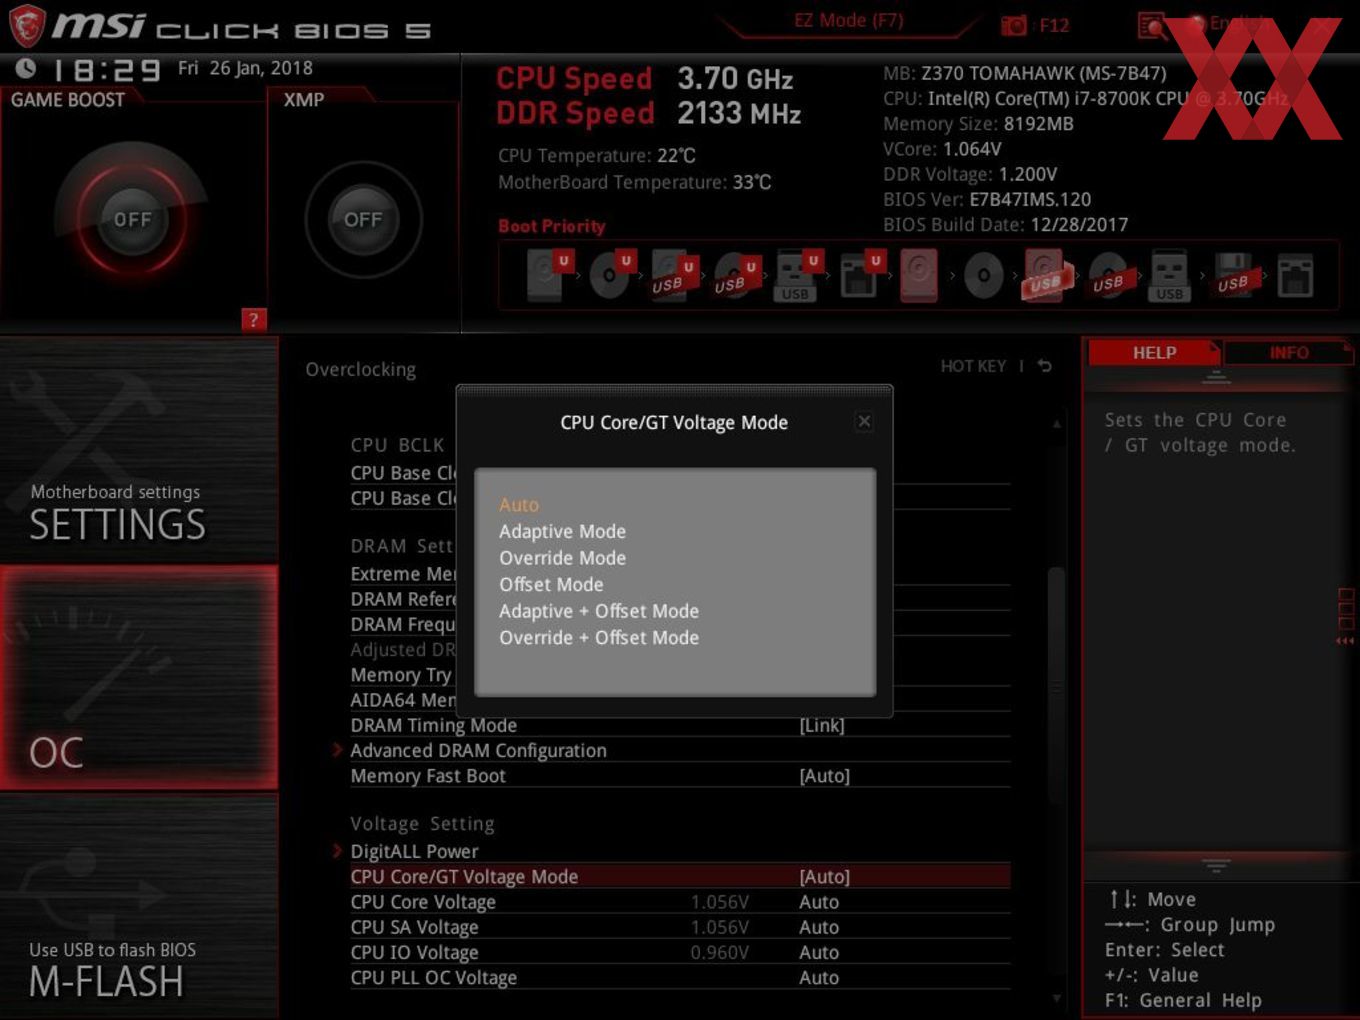
Task: Expand Advanced DRAM Configuration submenu
Action: click(478, 750)
